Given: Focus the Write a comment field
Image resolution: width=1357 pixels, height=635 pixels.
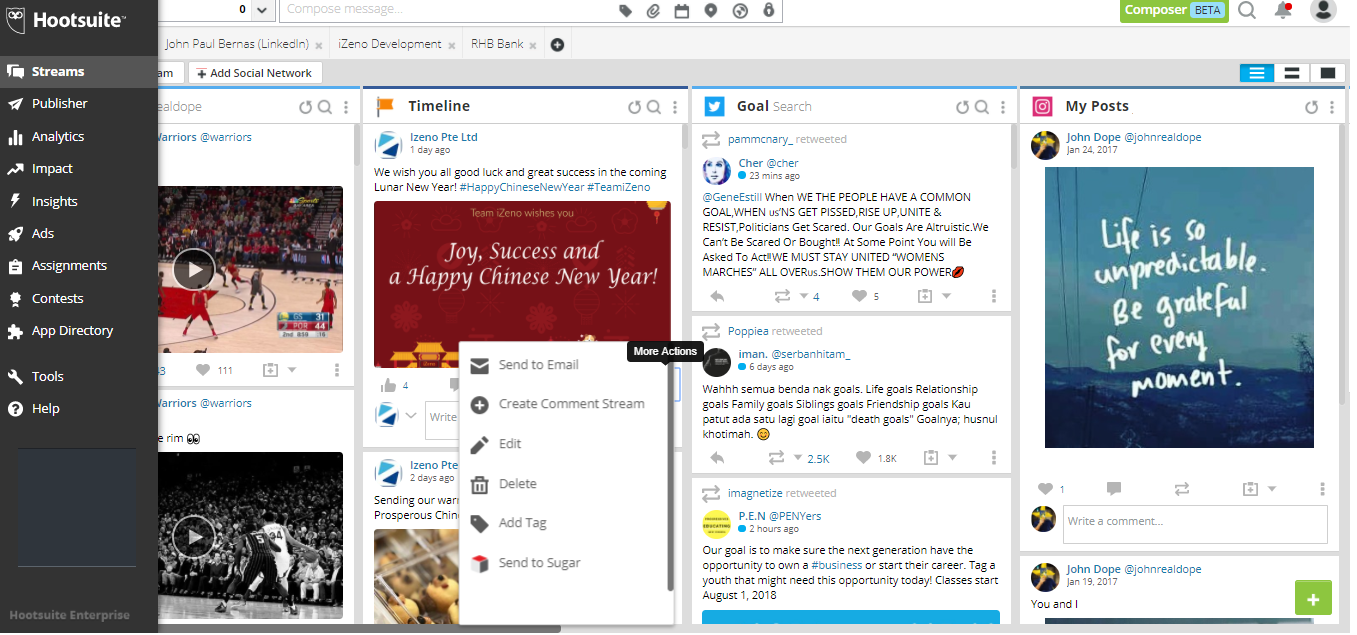Looking at the screenshot, I should 1196,523.
